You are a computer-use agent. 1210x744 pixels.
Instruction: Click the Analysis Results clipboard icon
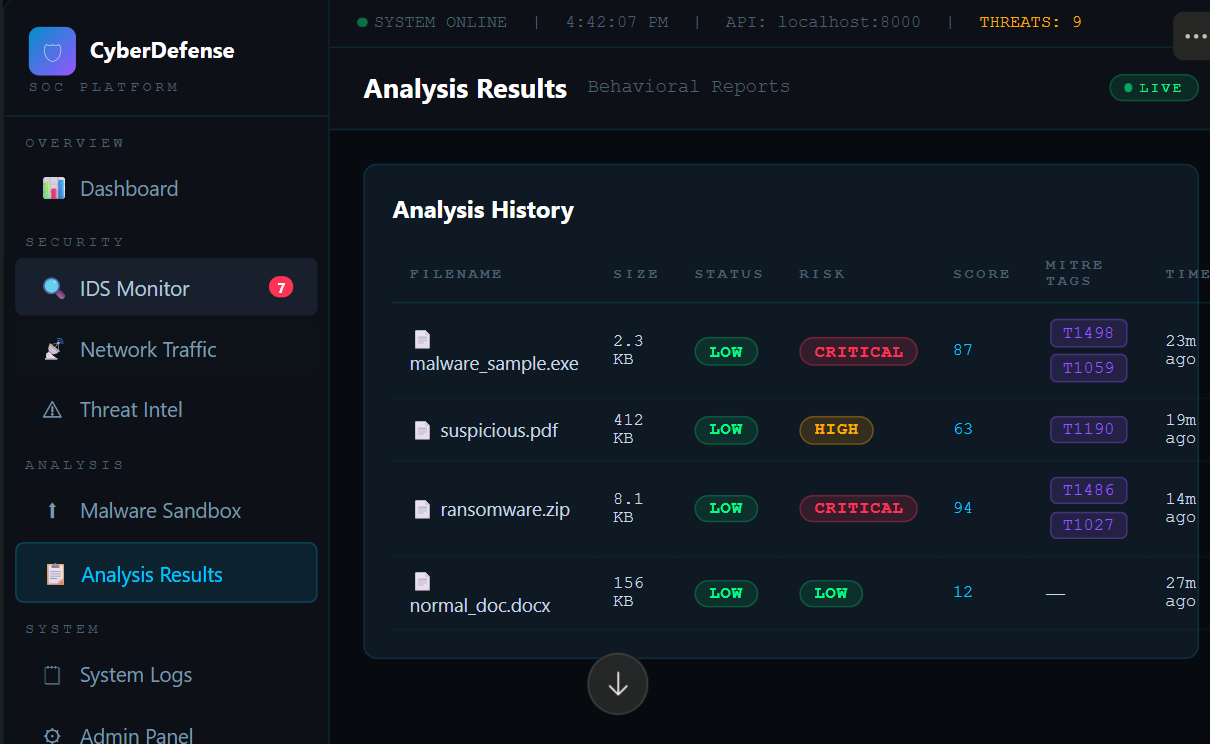point(56,574)
